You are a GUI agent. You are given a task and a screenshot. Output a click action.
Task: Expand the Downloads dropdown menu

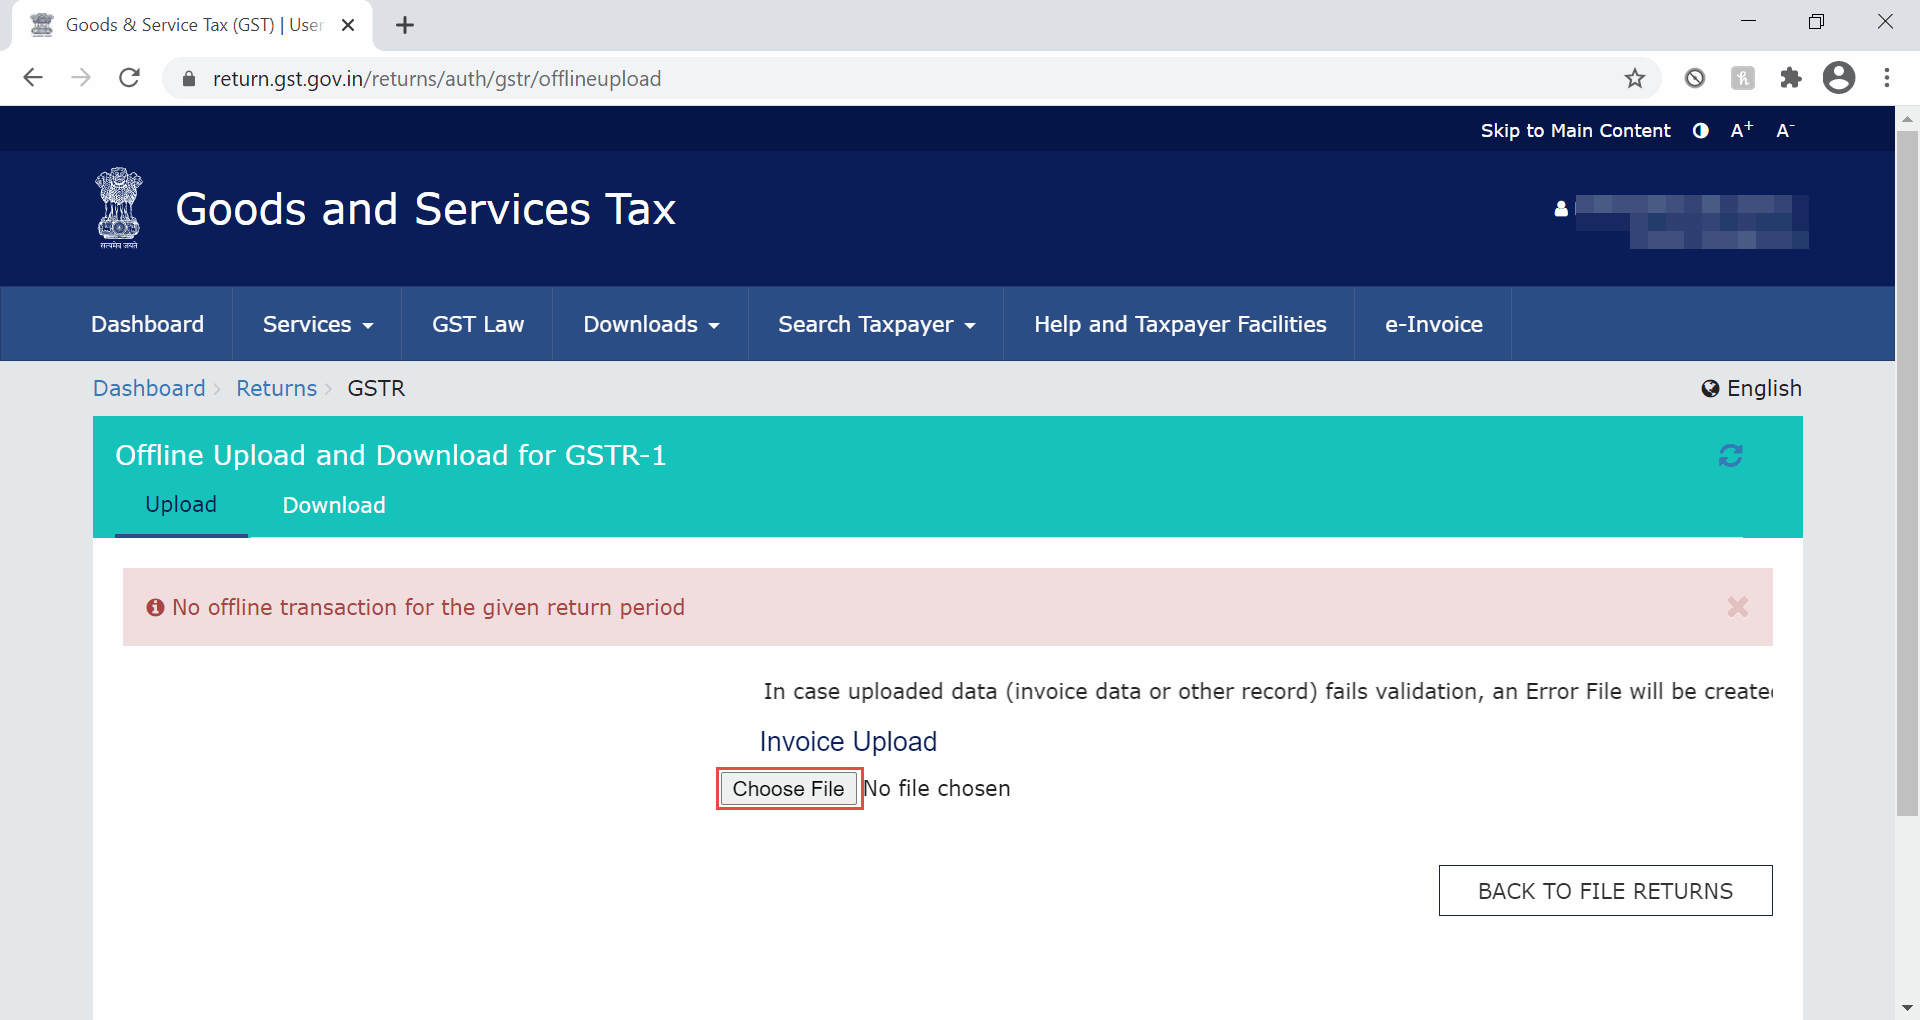point(651,324)
